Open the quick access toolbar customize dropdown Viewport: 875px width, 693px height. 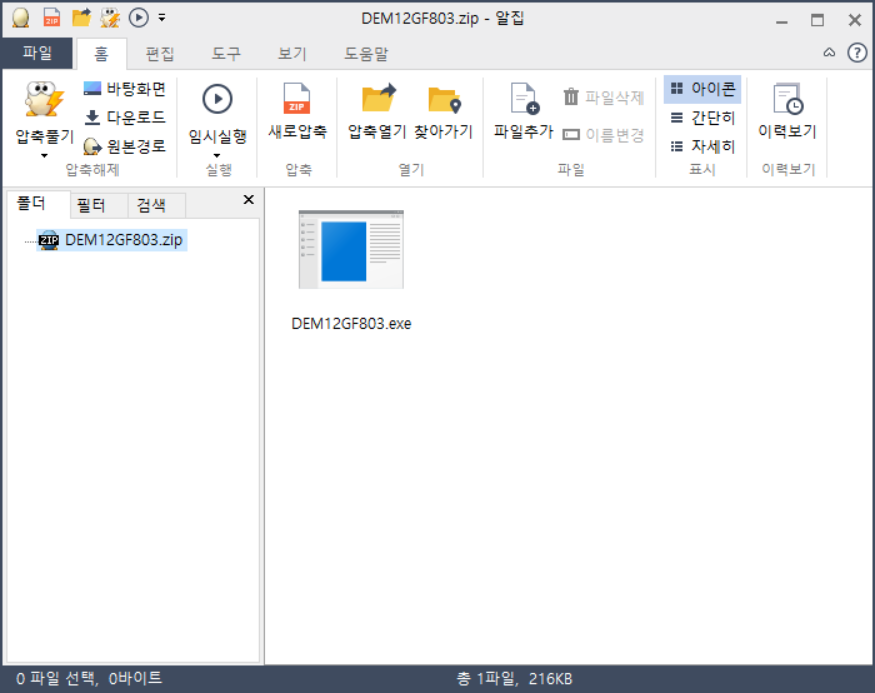coord(162,18)
